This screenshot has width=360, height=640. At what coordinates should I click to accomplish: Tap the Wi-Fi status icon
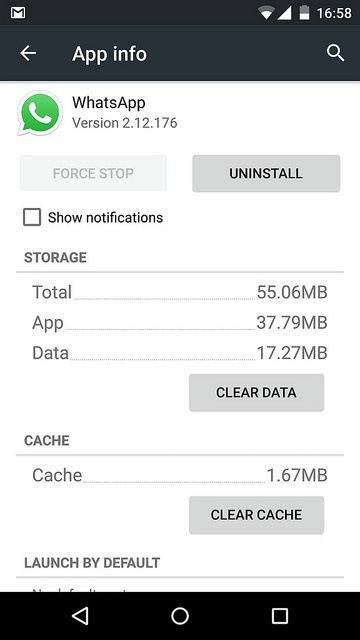pyautogui.click(x=267, y=13)
